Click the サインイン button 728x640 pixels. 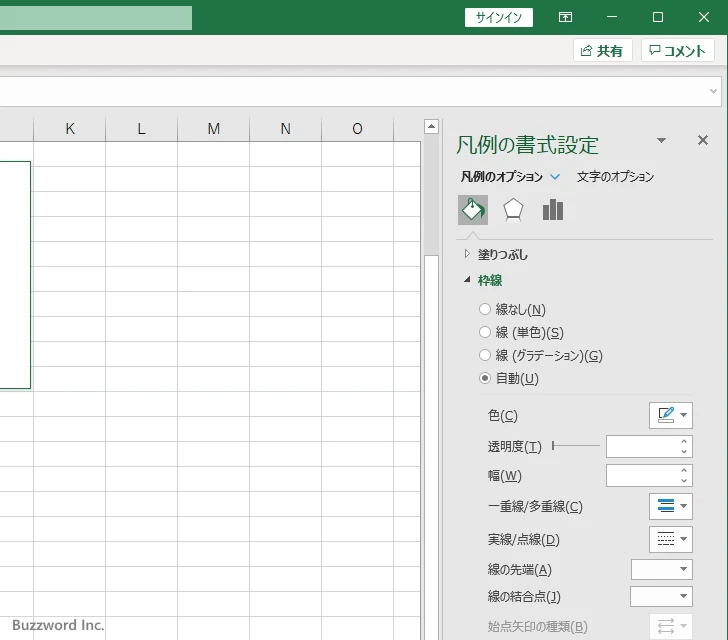499,18
